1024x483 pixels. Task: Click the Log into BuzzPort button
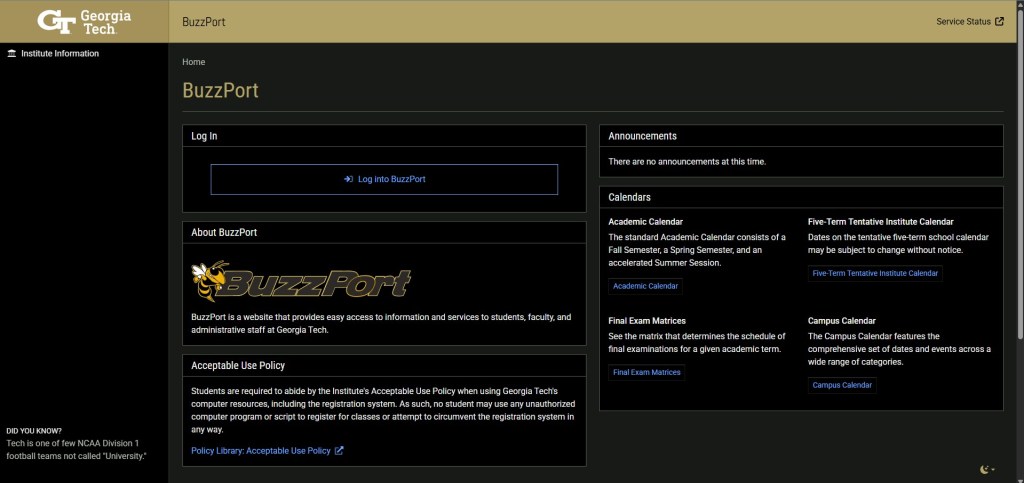coord(384,179)
